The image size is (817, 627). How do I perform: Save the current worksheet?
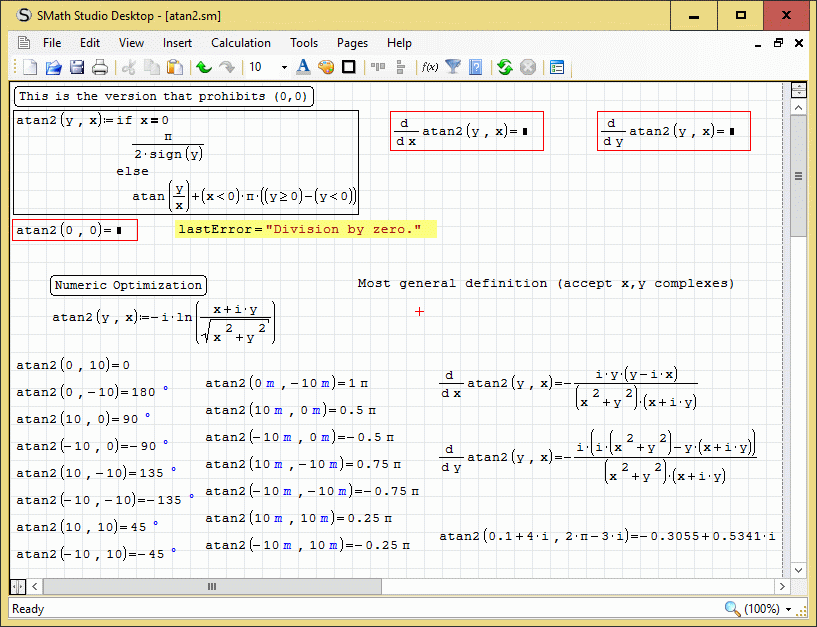(76, 67)
